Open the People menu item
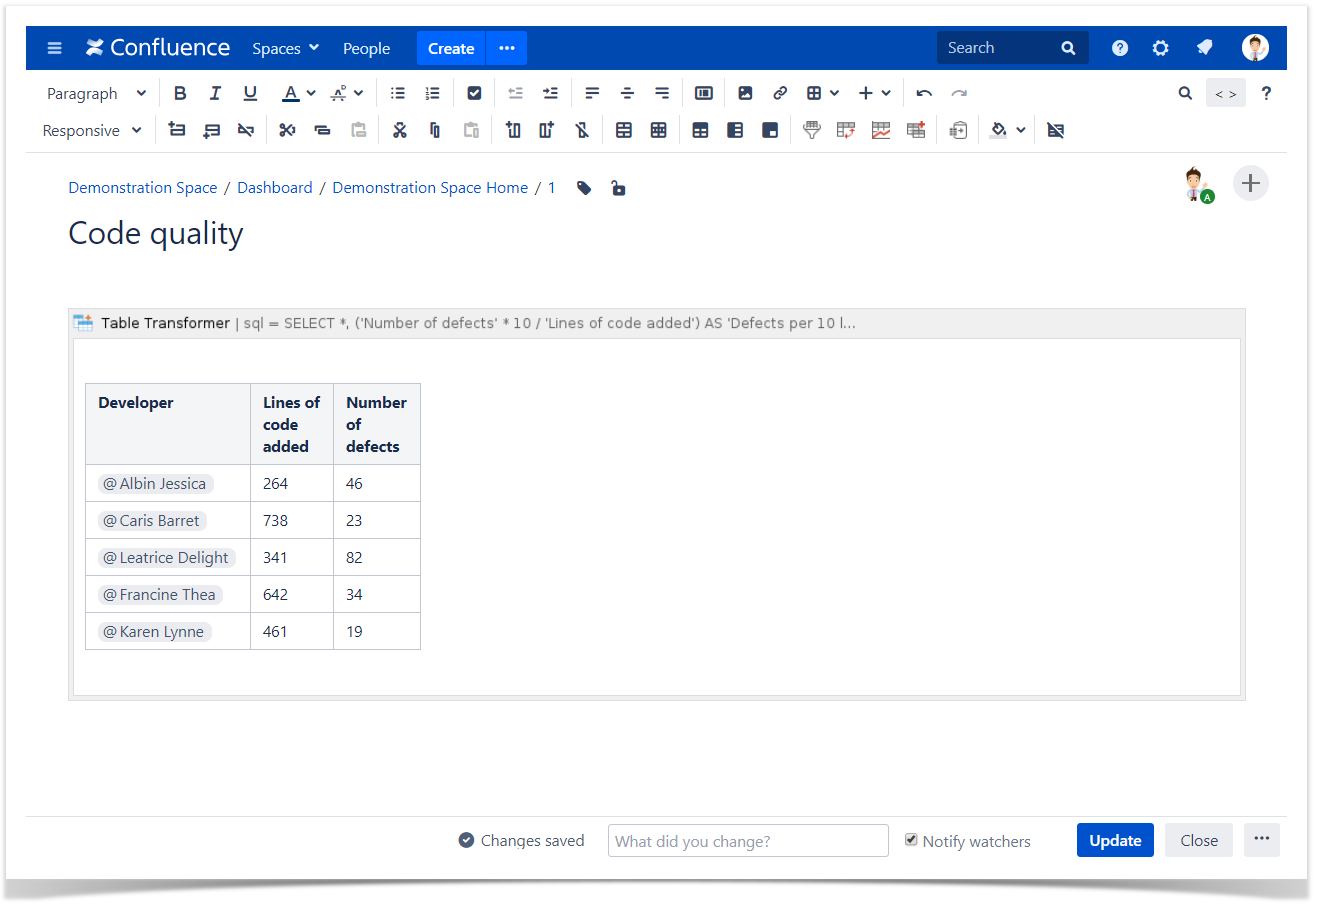 click(x=366, y=48)
